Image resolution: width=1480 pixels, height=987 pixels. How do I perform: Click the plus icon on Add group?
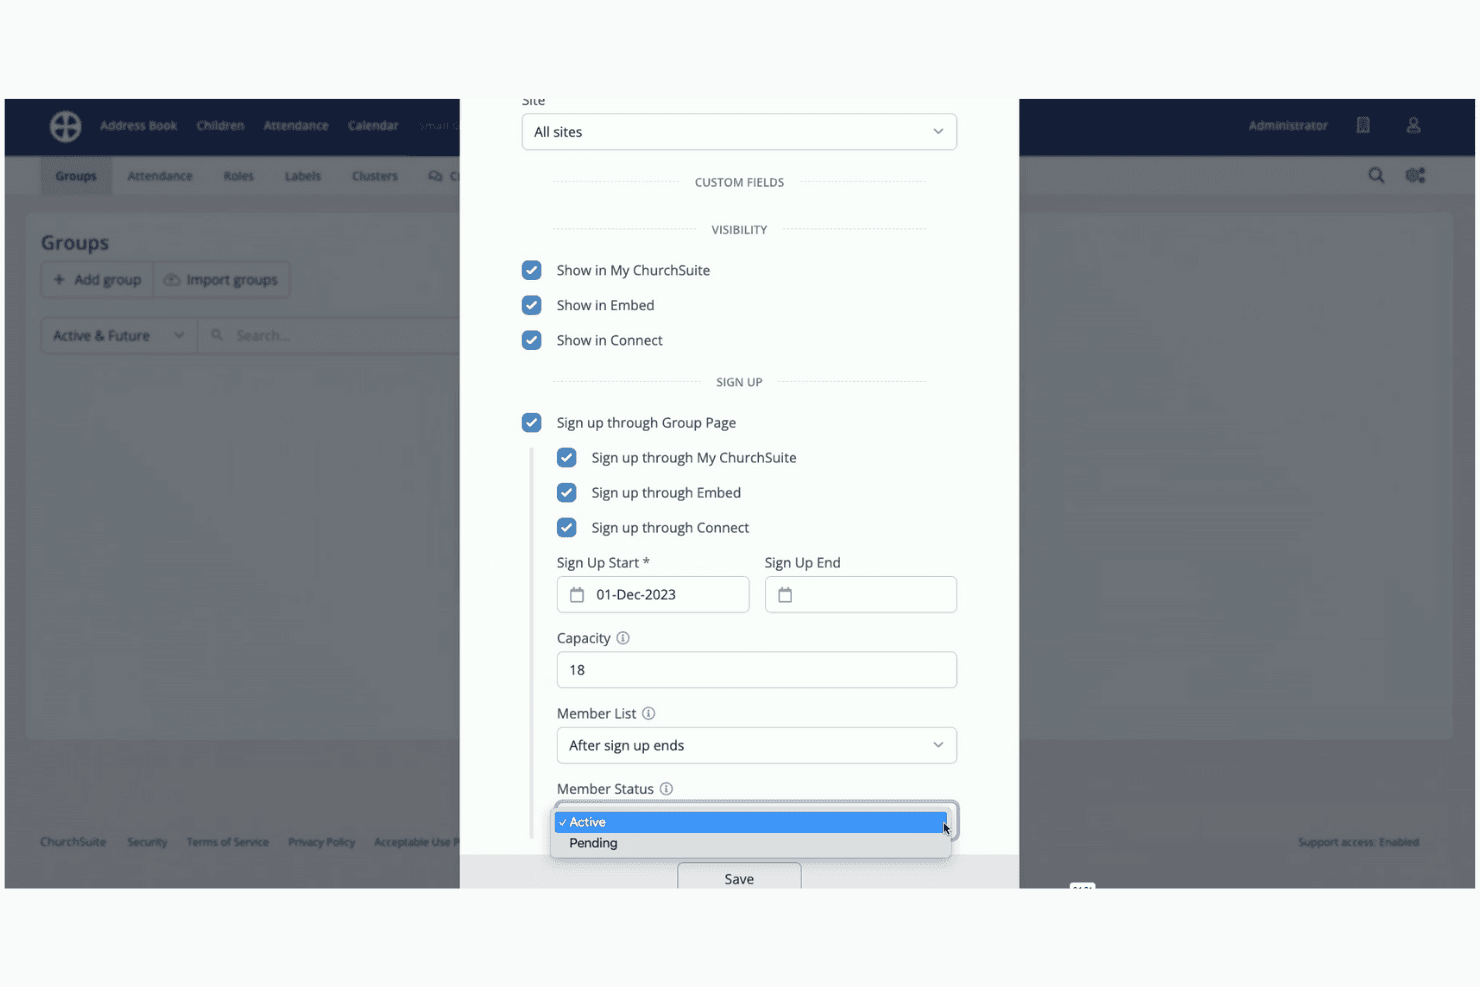[x=59, y=280]
